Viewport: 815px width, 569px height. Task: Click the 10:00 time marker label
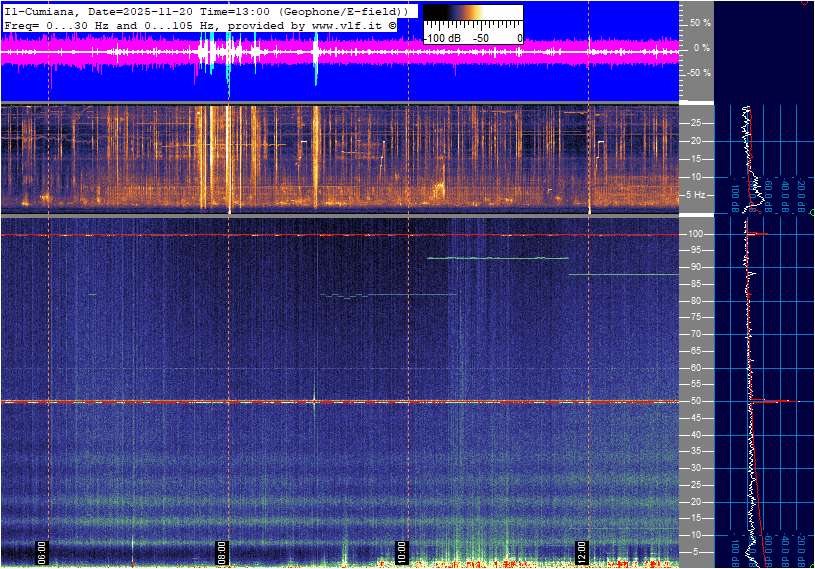click(x=401, y=551)
